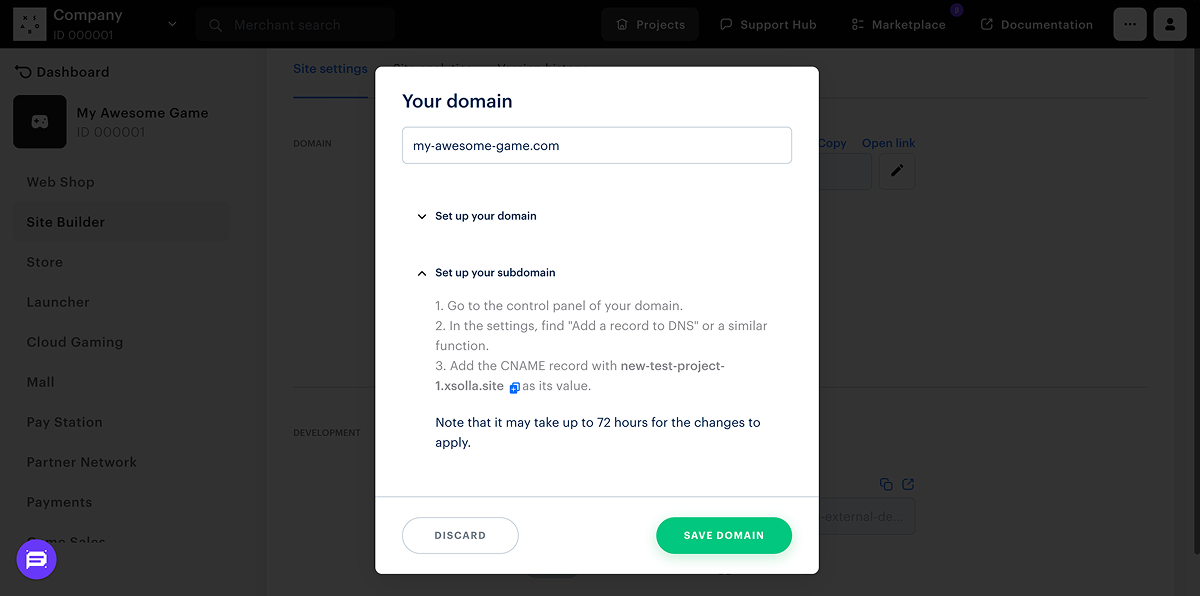
Task: Open the chat support bubble
Action: coord(37,560)
